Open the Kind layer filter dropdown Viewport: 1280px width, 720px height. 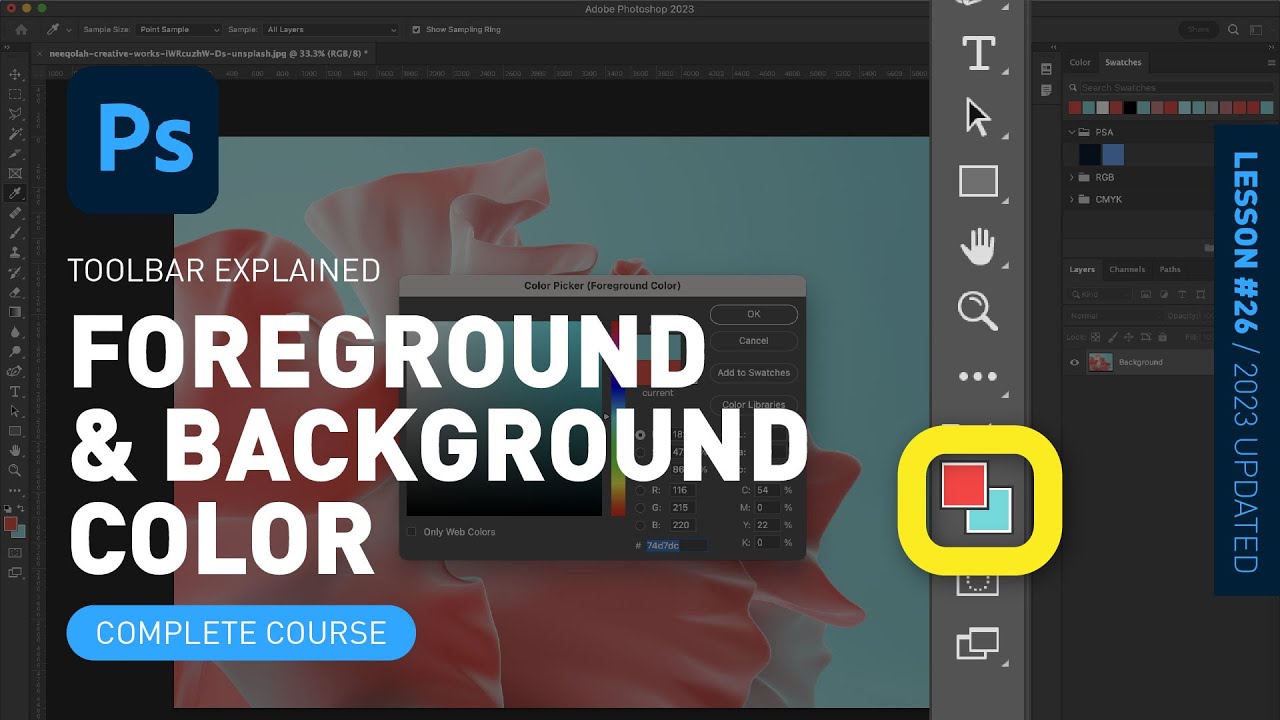(x=1099, y=295)
